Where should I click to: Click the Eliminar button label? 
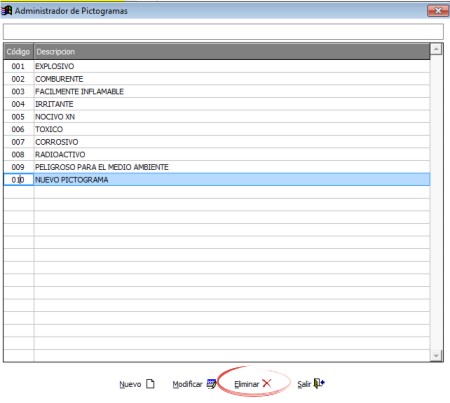click(x=247, y=384)
